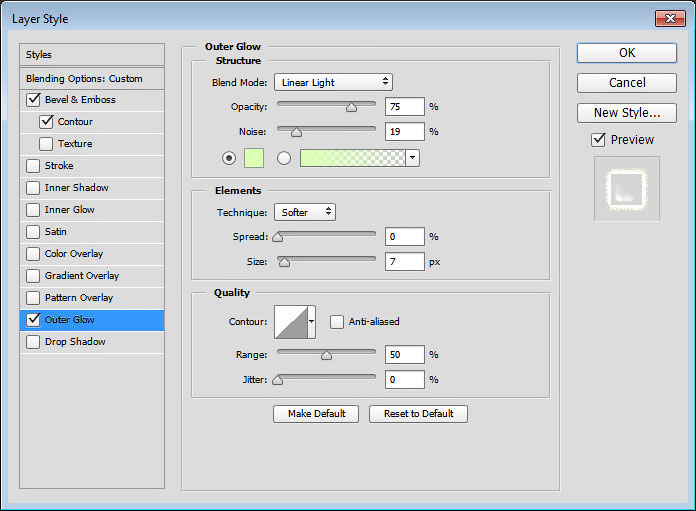Enable the Anti-aliased checkbox
The width and height of the screenshot is (696, 511).
click(x=337, y=321)
